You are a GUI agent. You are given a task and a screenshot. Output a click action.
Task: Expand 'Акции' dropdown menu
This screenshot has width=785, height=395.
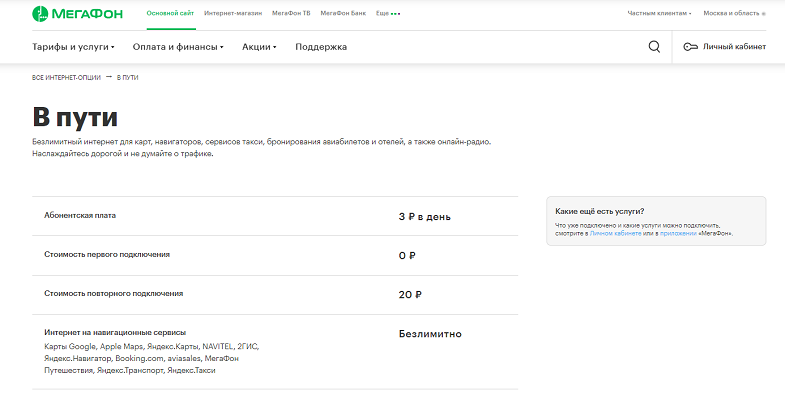point(259,47)
